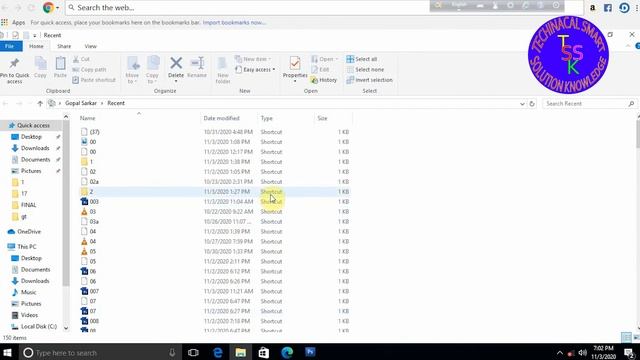
Task: Switch to the View ribbon tab
Action: (91, 46)
